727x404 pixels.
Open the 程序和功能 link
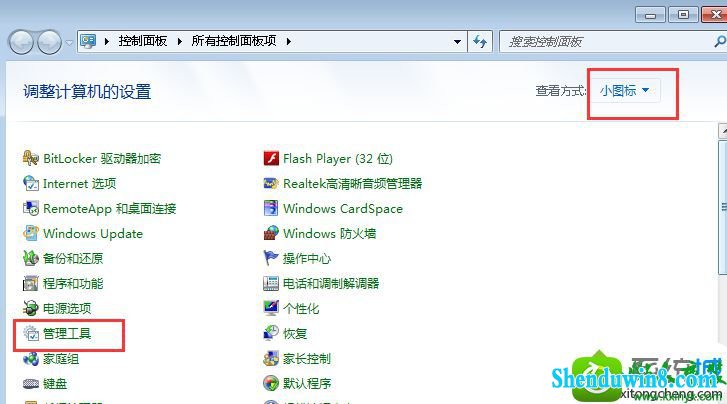tap(73, 283)
